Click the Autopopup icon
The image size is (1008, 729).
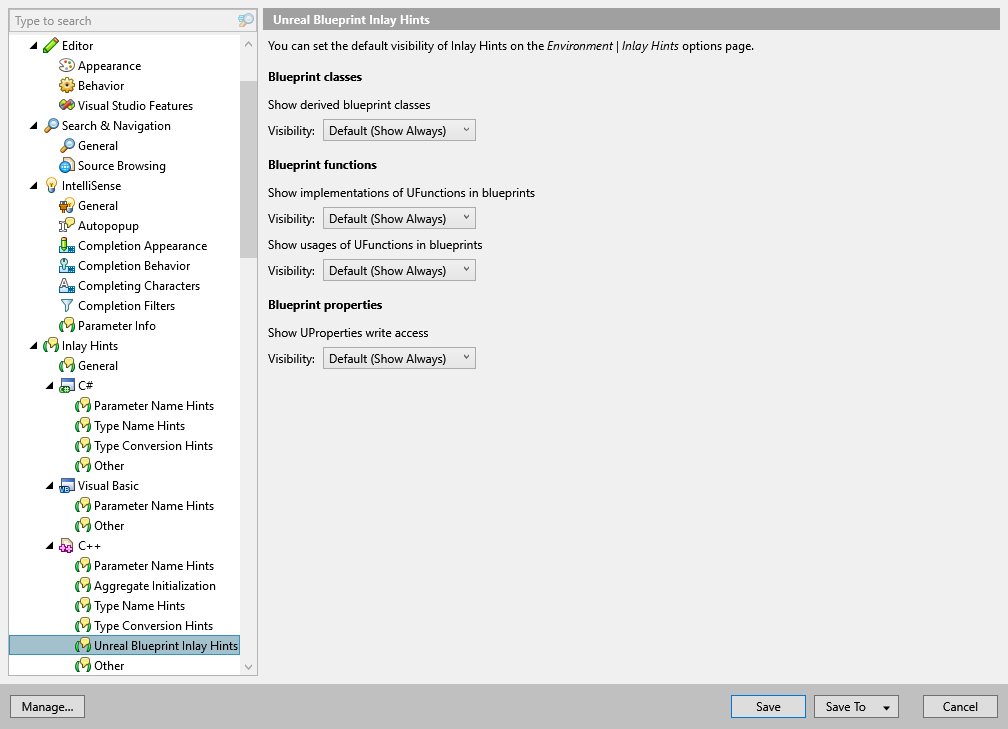66,226
